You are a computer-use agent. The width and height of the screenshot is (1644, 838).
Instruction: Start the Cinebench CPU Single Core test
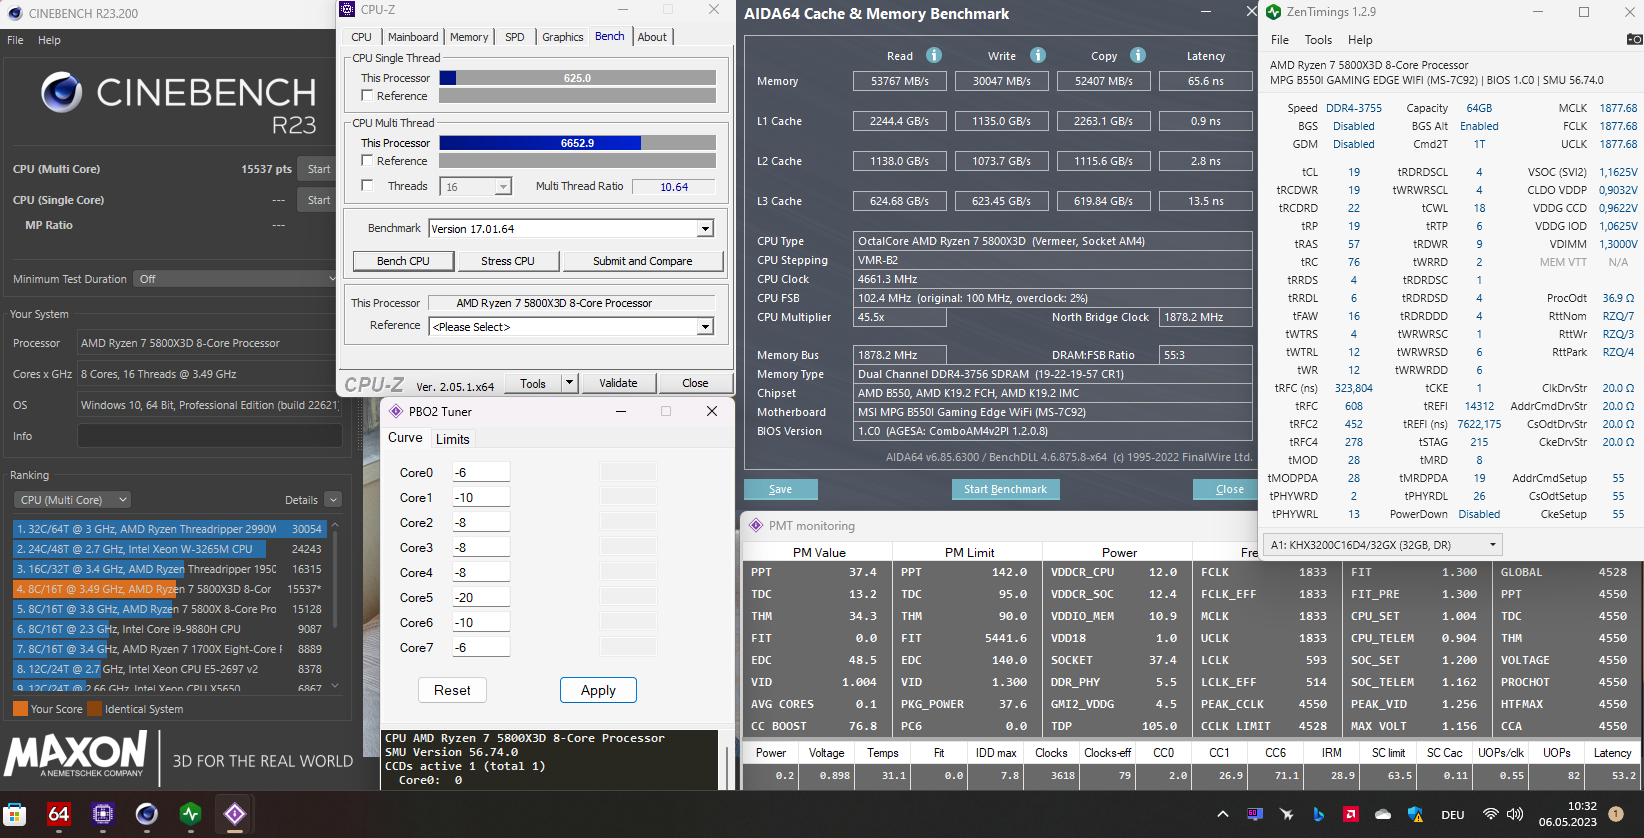coord(319,200)
